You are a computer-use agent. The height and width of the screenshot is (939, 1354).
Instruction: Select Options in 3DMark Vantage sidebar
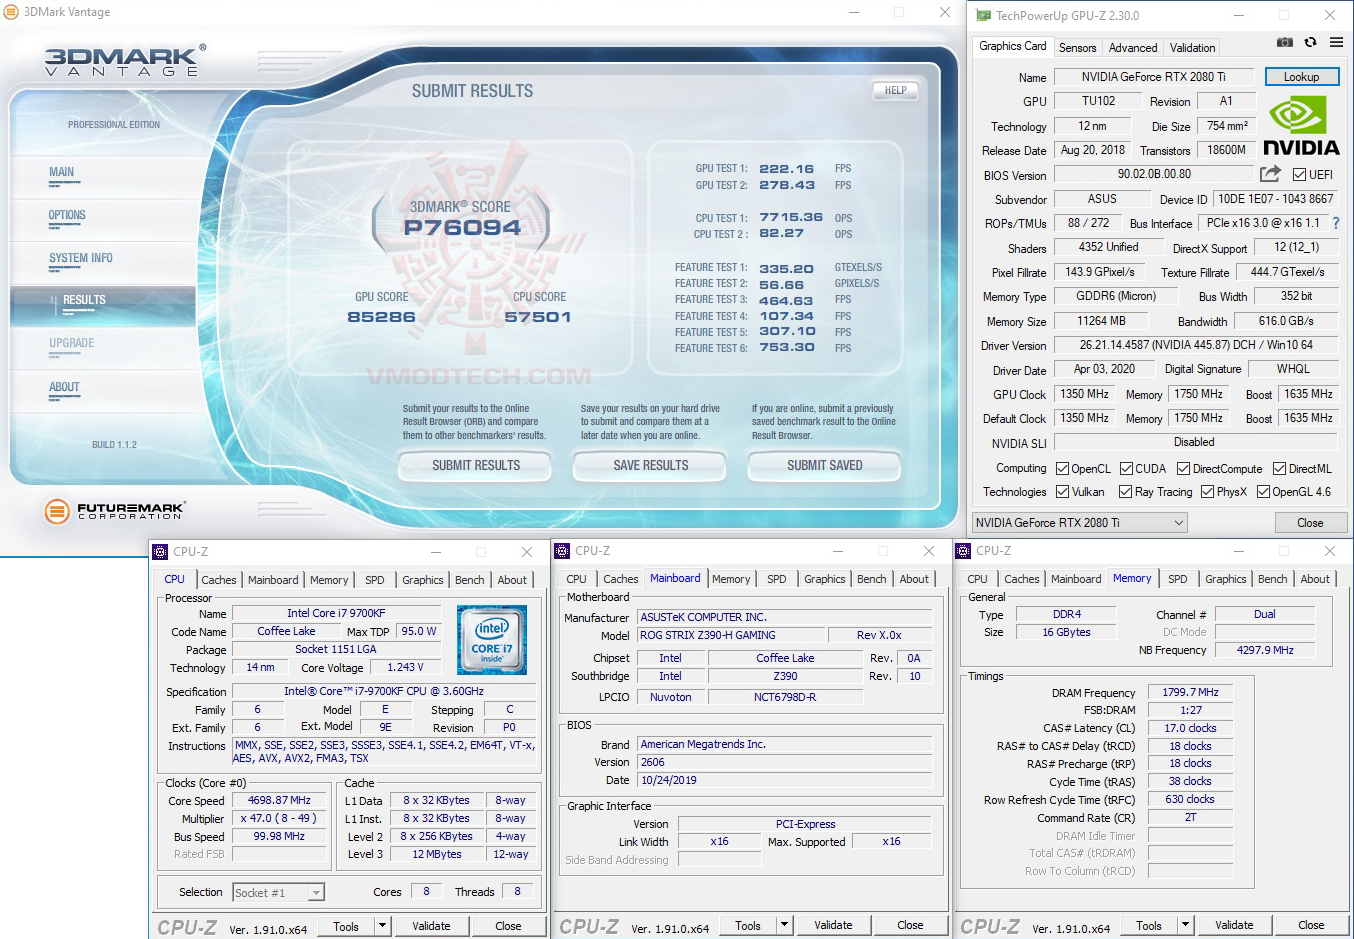[x=67, y=216]
